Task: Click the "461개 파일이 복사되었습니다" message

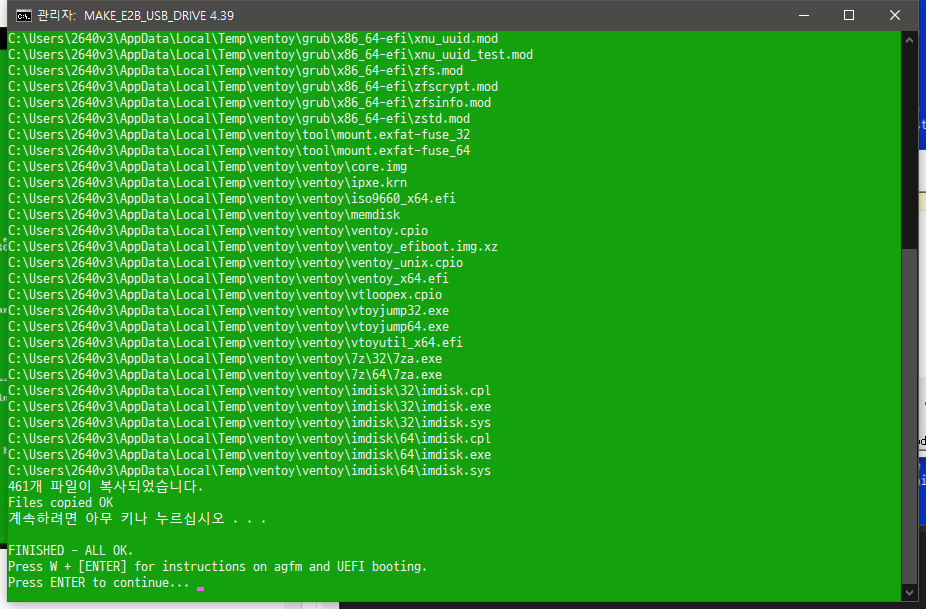Action: (x=105, y=487)
